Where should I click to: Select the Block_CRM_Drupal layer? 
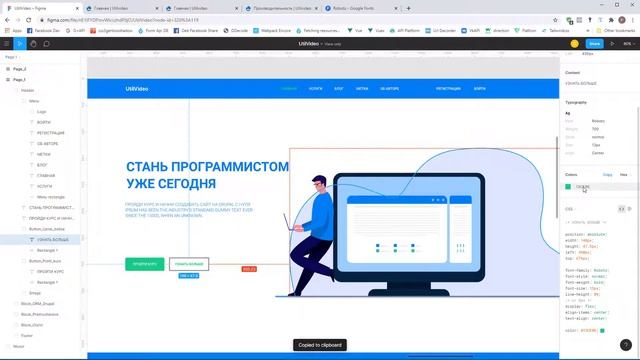(x=38, y=304)
